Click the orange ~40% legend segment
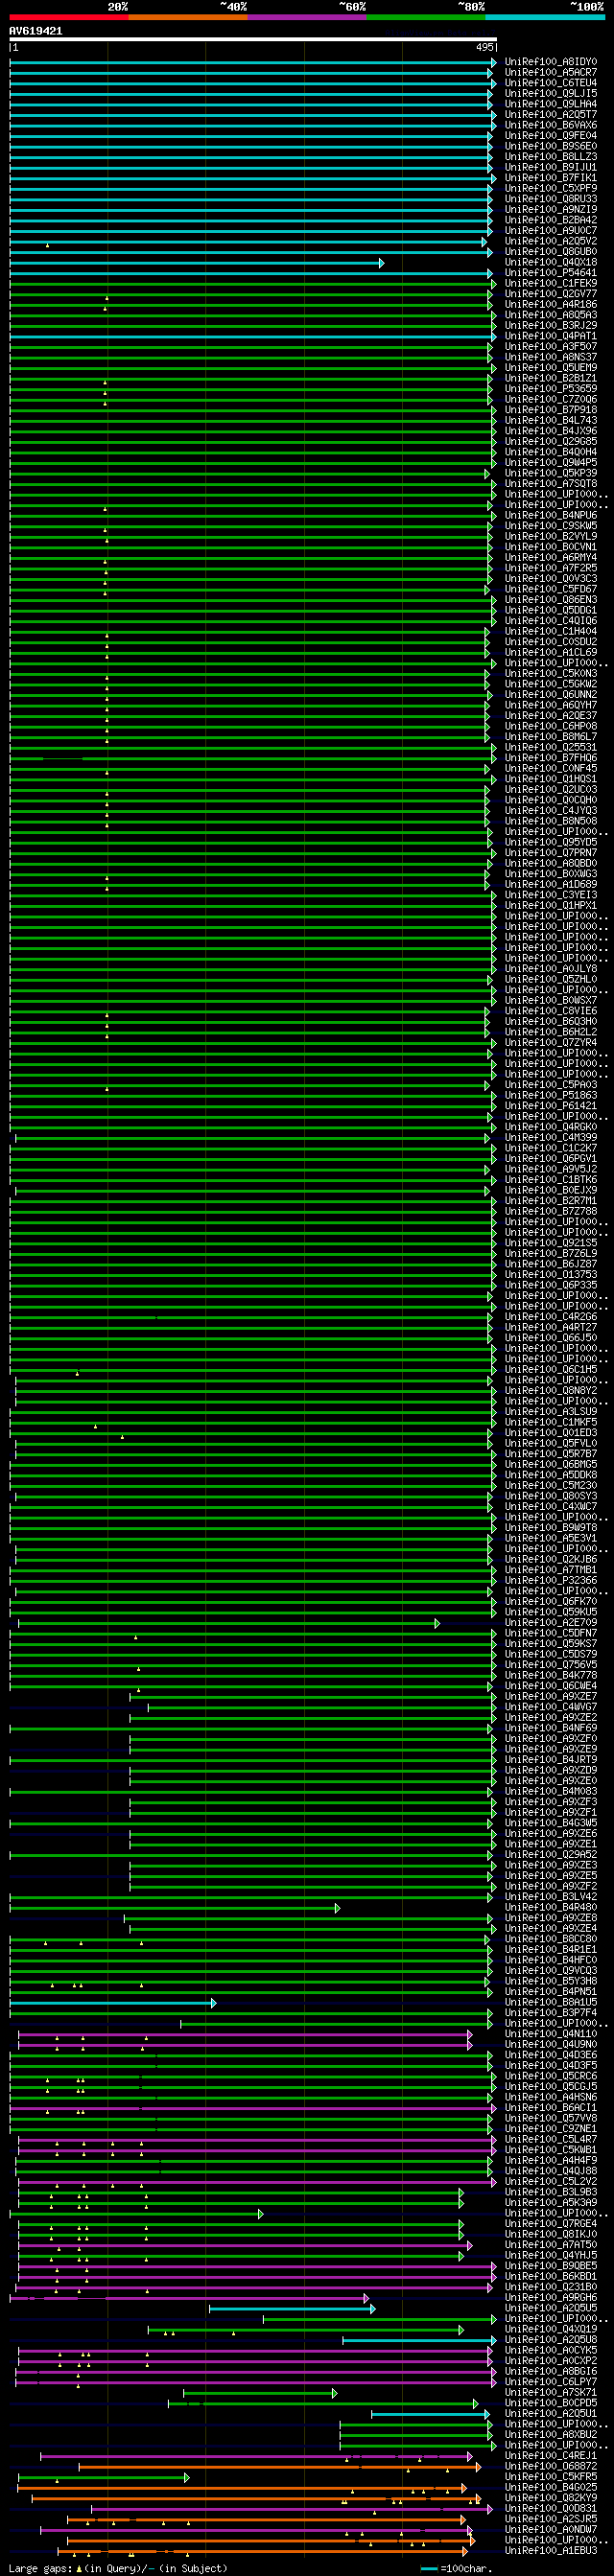 tap(188, 17)
